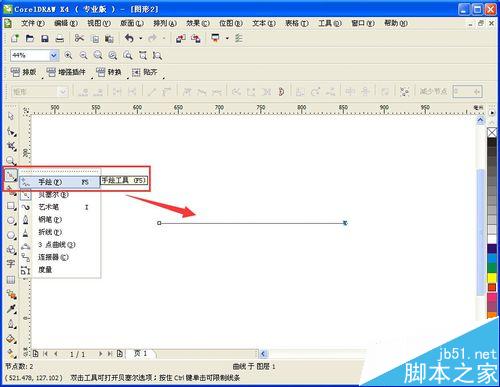Screen dimensions: 500x387
Task: Select the Crop tool in toolbox
Action: click(11, 146)
